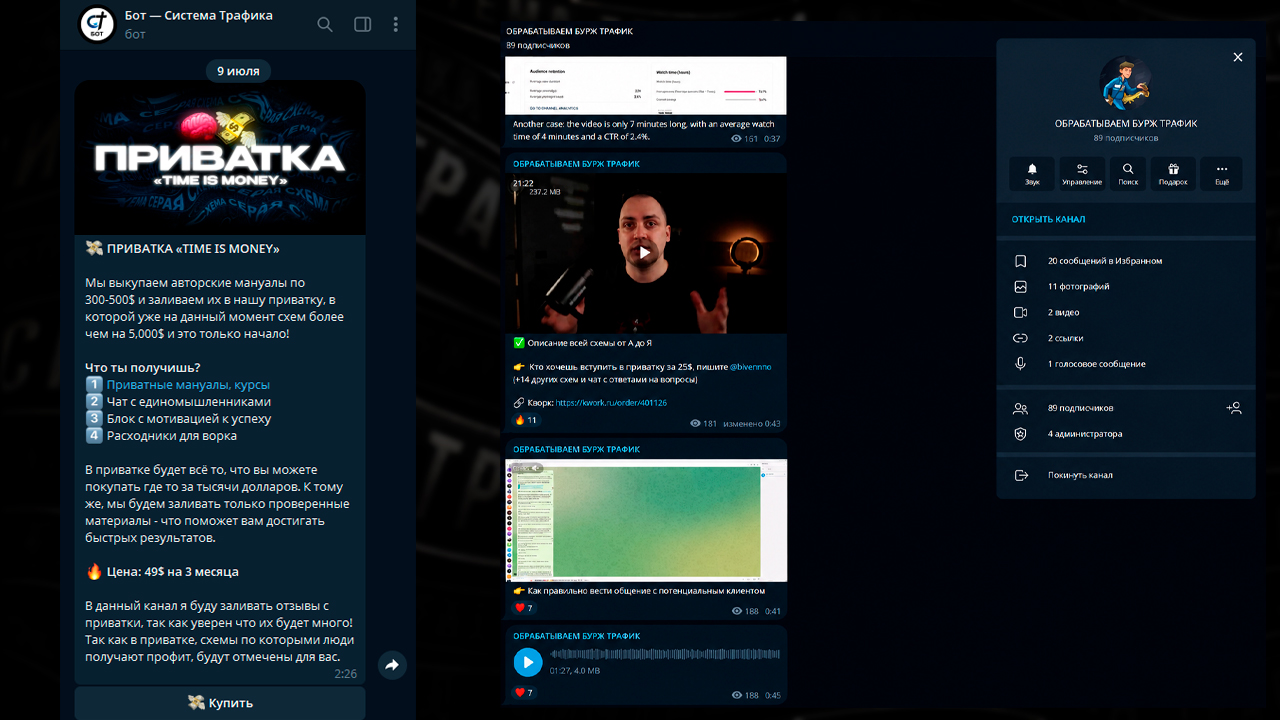Open the Приватные мануалы, курсы link
The width and height of the screenshot is (1280, 720).
[x=188, y=385]
